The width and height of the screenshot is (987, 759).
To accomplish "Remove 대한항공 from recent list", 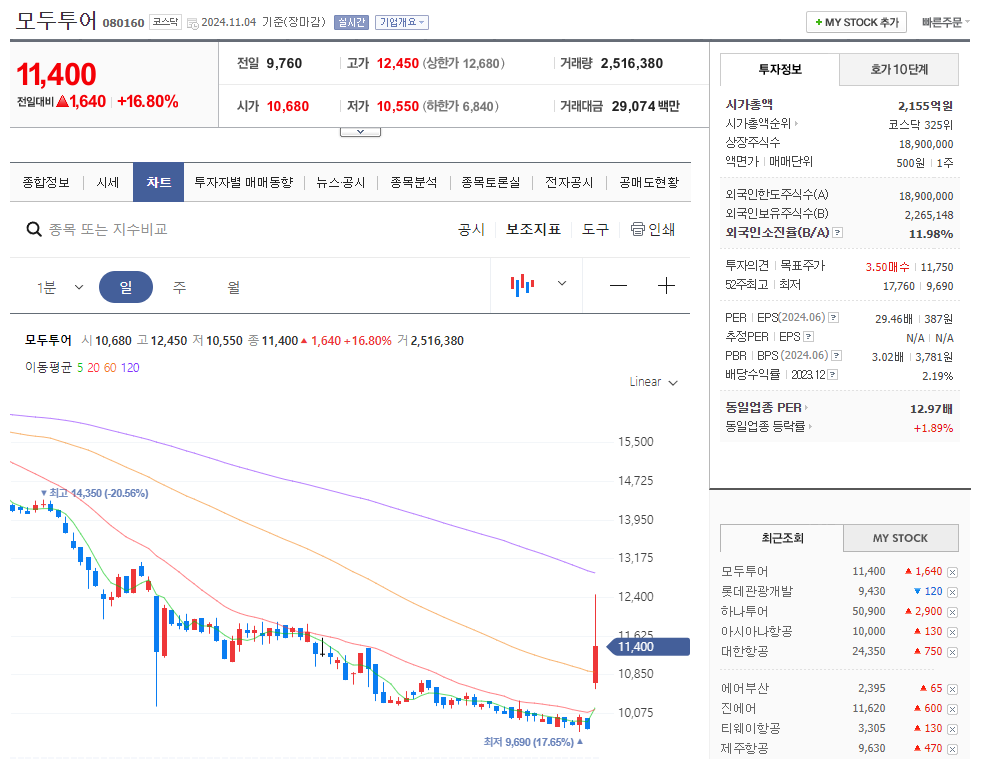I will click(952, 652).
